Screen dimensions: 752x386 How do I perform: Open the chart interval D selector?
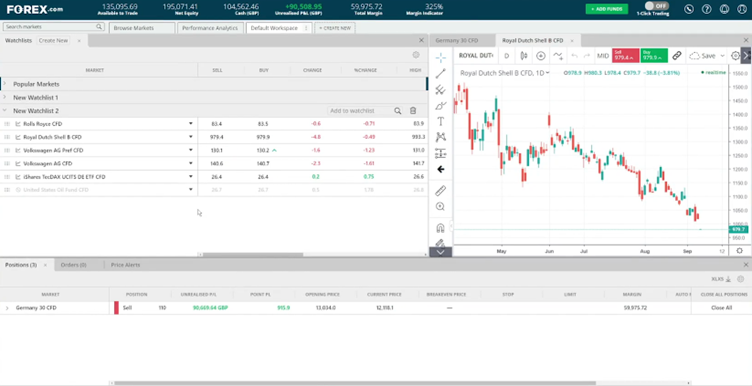tap(506, 56)
